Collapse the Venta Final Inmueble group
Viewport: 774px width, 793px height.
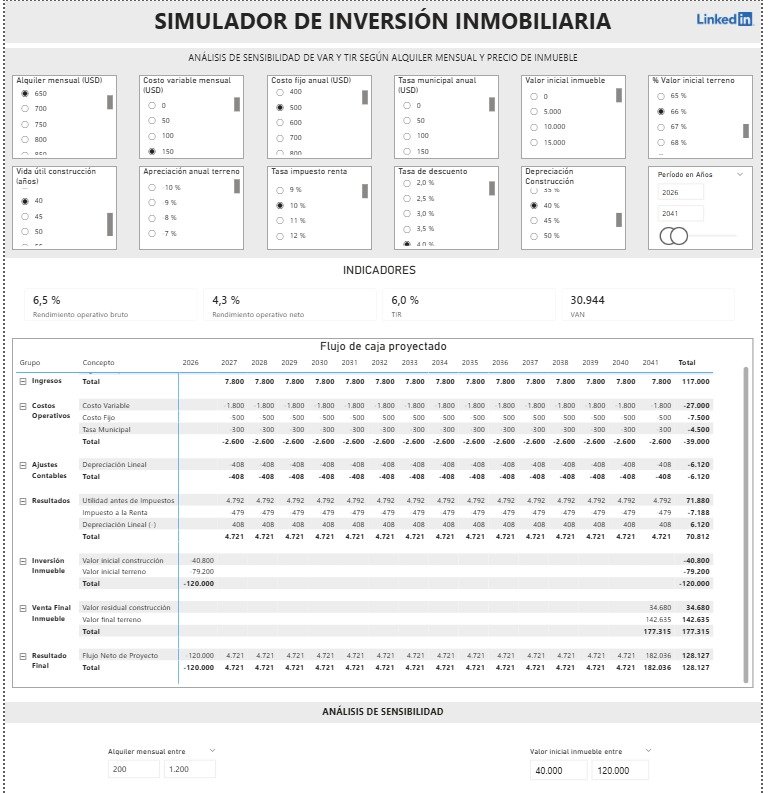click(x=23, y=608)
